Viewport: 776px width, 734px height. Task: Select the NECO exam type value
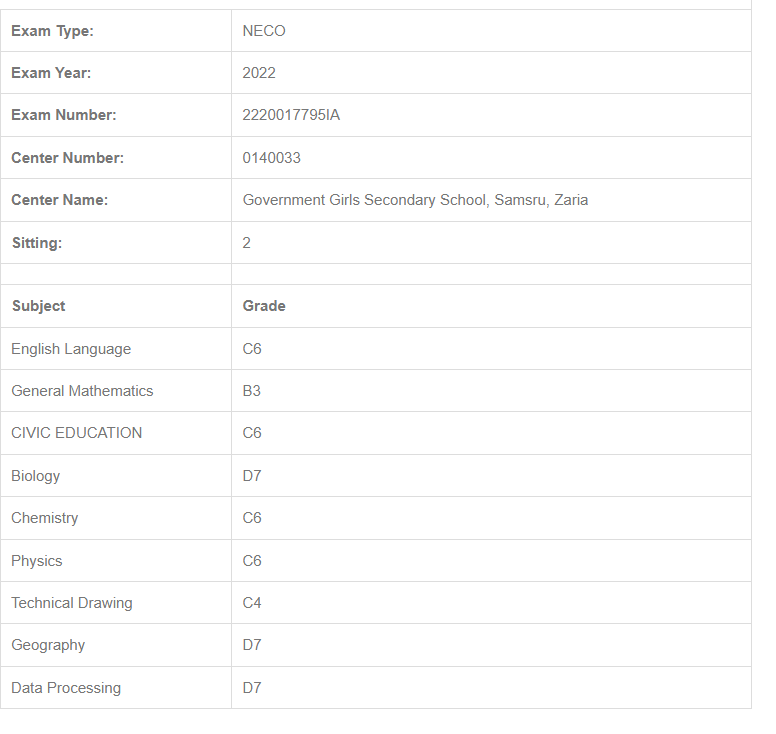point(264,31)
